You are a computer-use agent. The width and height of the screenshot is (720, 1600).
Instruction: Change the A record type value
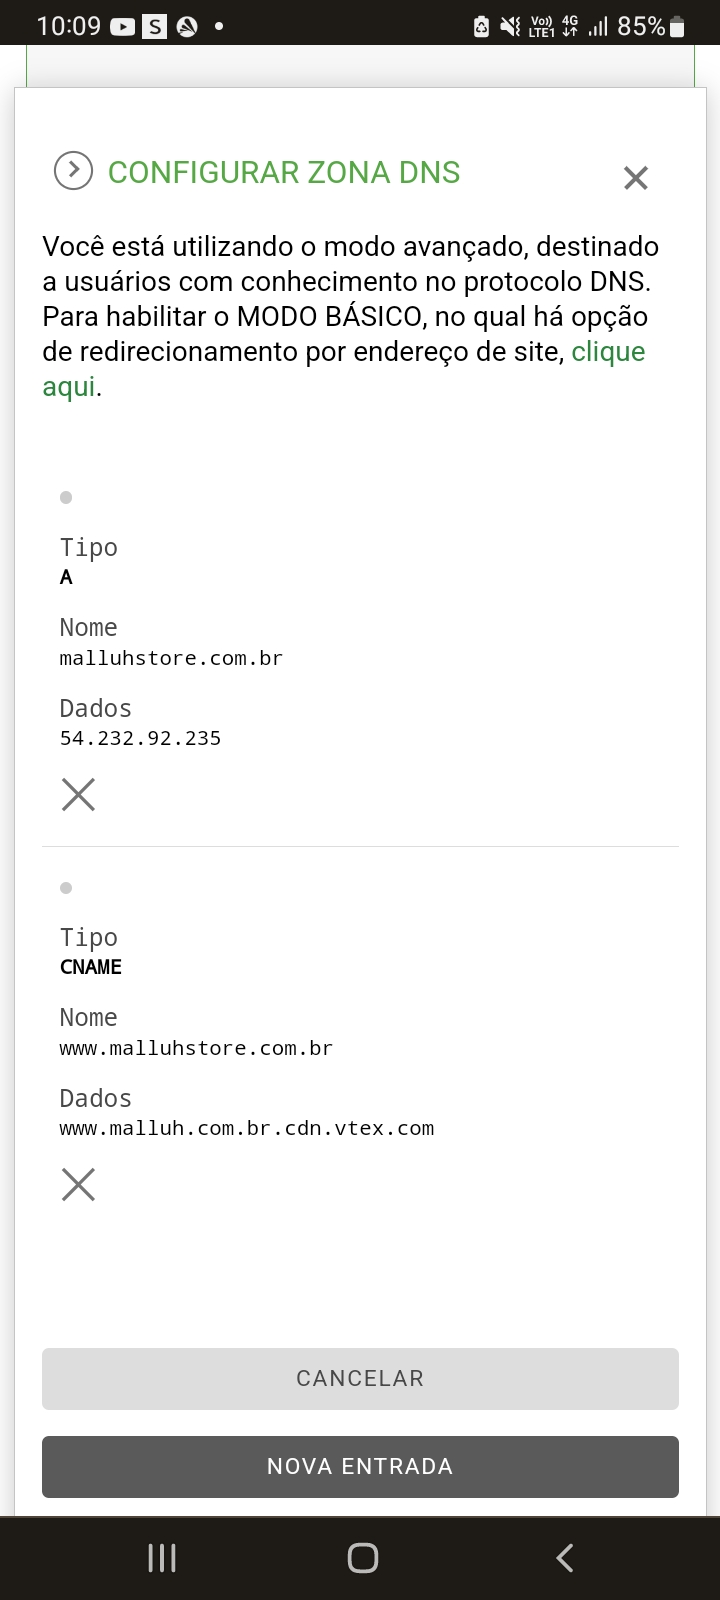(66, 577)
